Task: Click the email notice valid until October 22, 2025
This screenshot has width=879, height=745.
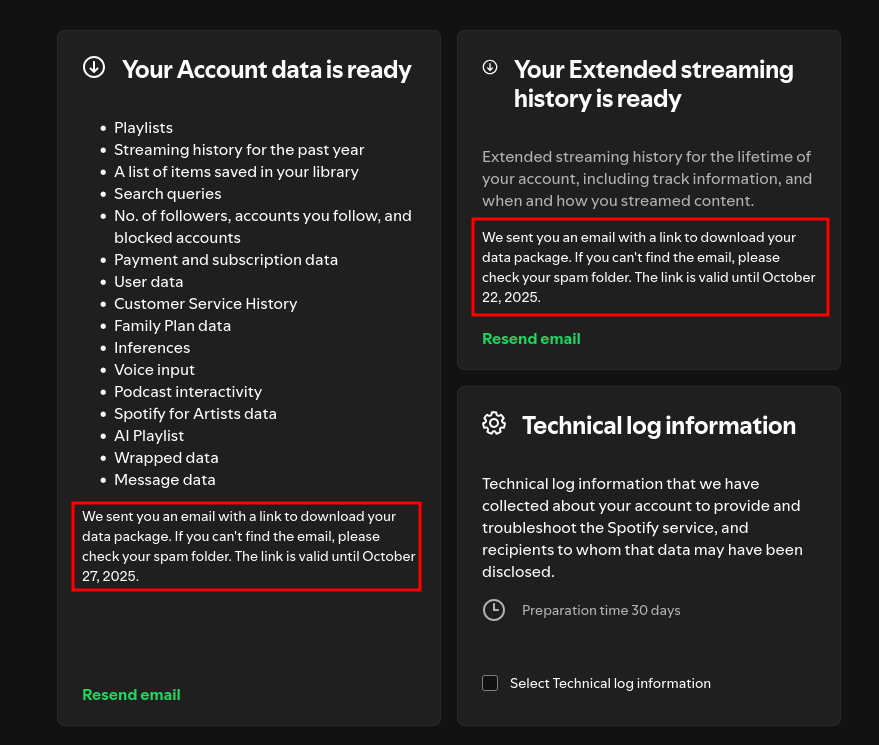Action: (650, 267)
